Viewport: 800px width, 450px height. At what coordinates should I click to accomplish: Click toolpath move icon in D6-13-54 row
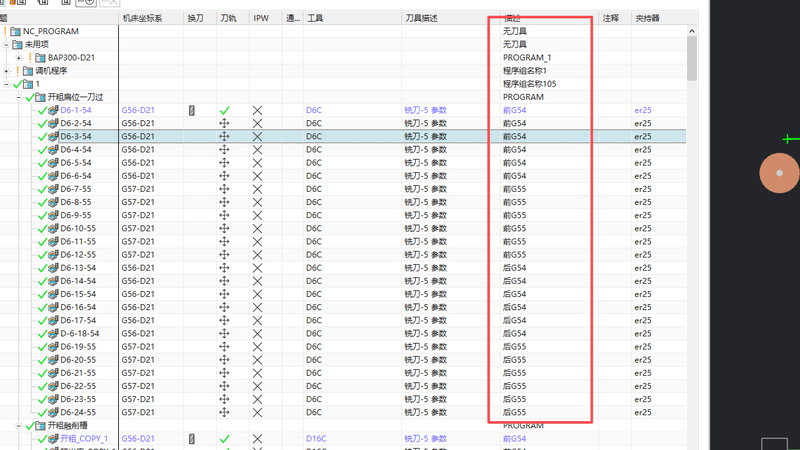click(x=224, y=268)
